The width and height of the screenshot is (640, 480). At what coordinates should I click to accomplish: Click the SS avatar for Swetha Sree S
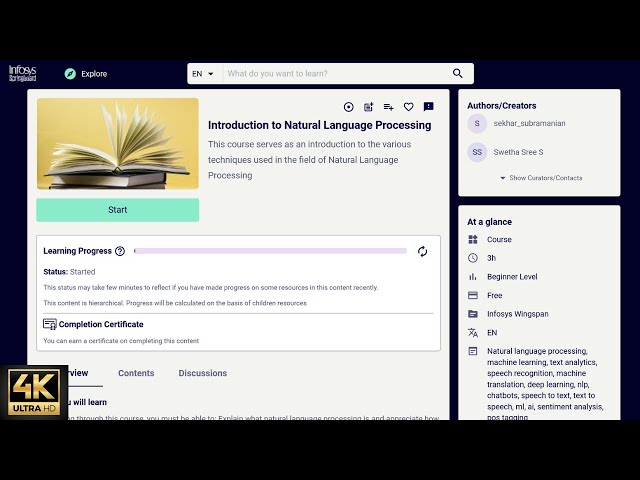(x=477, y=152)
